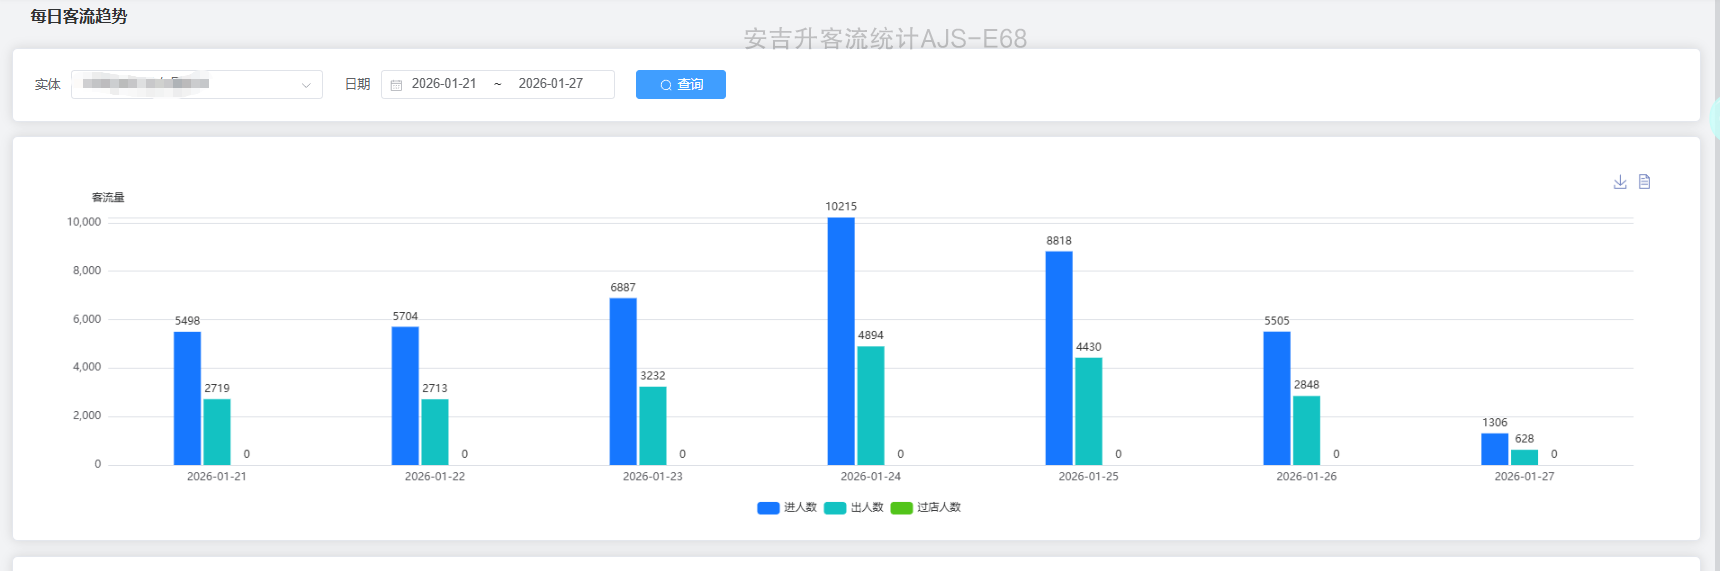This screenshot has width=1720, height=571.
Task: Download the chart as an image
Action: [1620, 182]
